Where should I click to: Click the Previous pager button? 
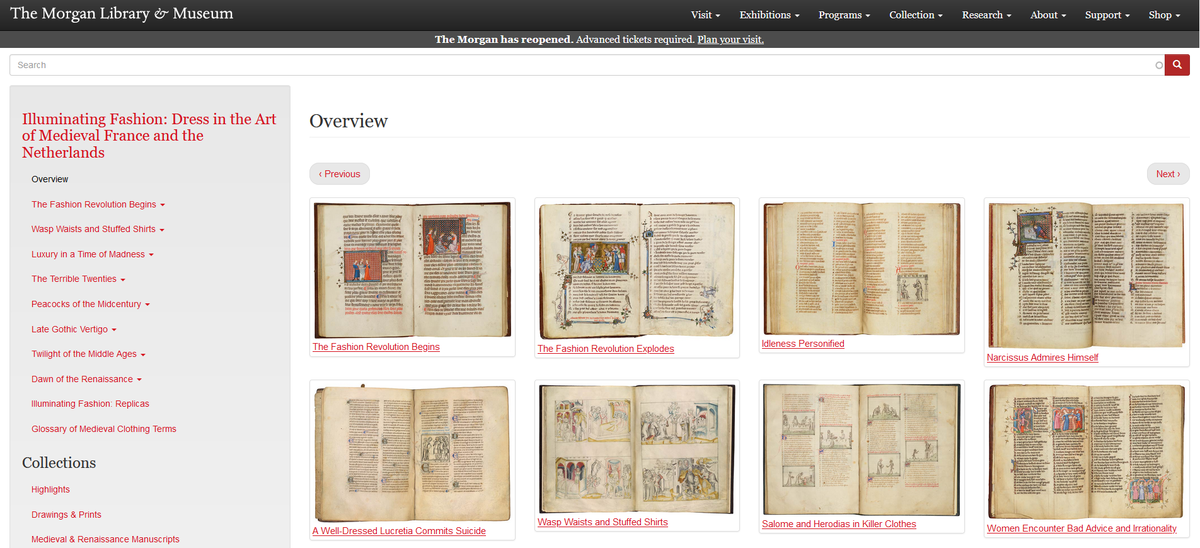pos(339,174)
